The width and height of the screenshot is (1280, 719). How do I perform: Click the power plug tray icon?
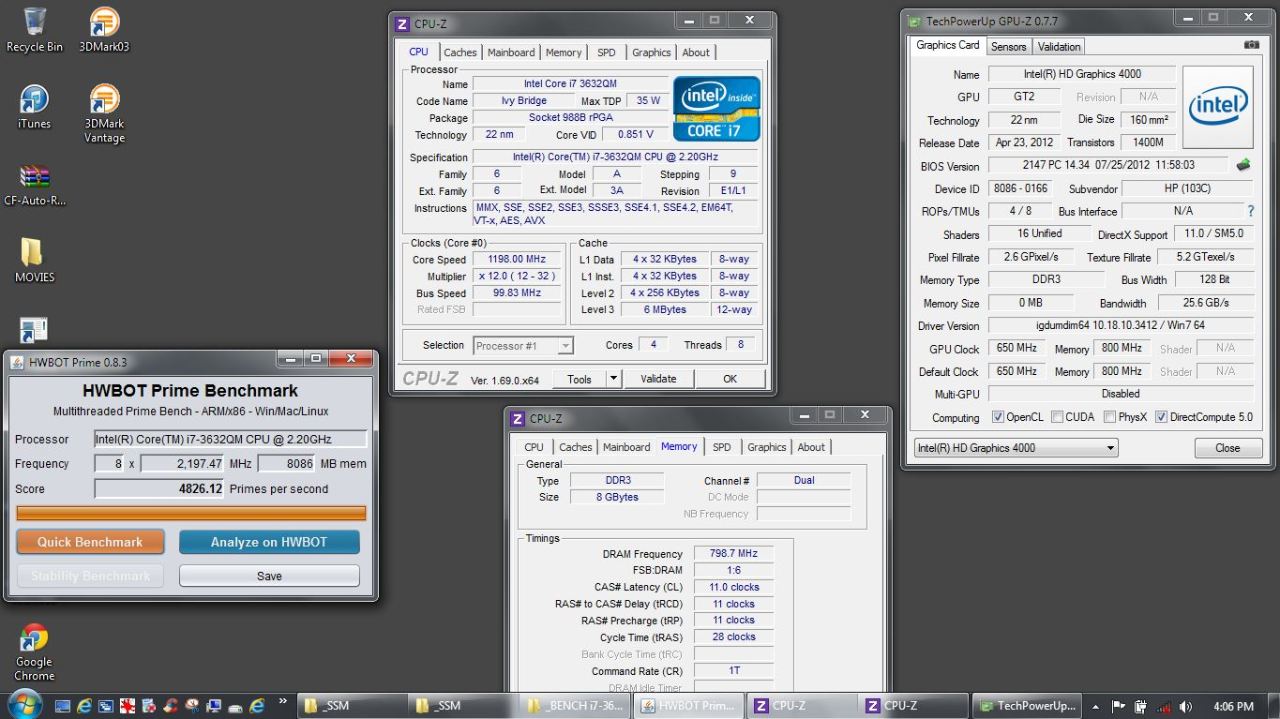point(1140,706)
